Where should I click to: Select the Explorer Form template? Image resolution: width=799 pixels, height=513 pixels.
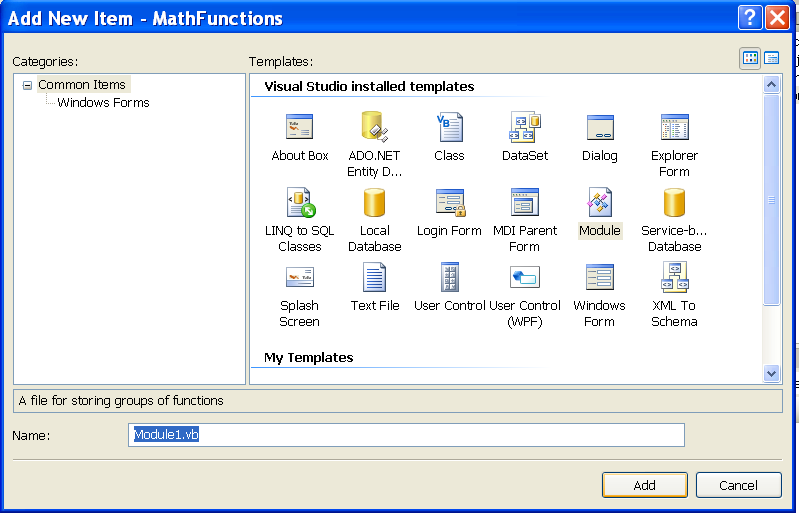(674, 127)
